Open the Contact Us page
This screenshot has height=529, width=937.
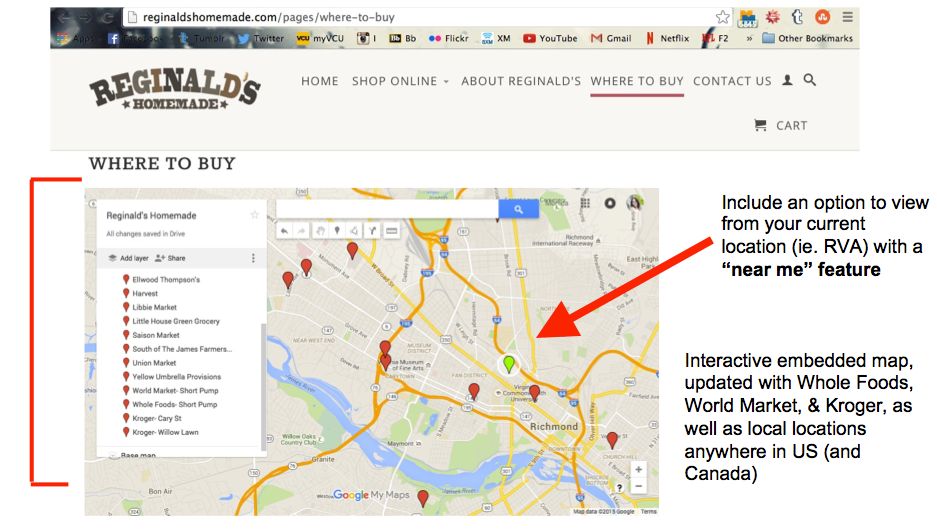[x=732, y=81]
